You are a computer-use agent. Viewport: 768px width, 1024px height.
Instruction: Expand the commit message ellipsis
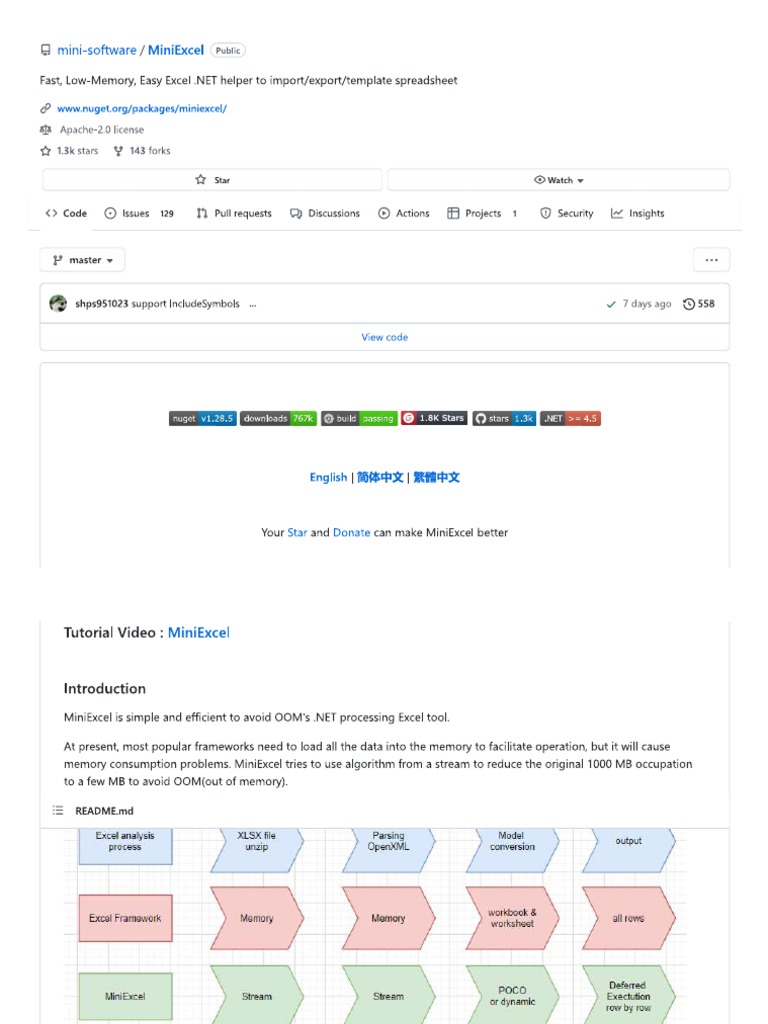(x=253, y=304)
